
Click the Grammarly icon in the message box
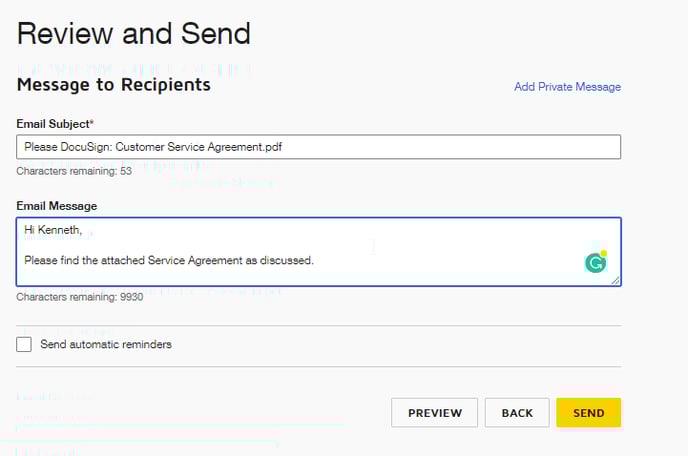click(x=595, y=263)
